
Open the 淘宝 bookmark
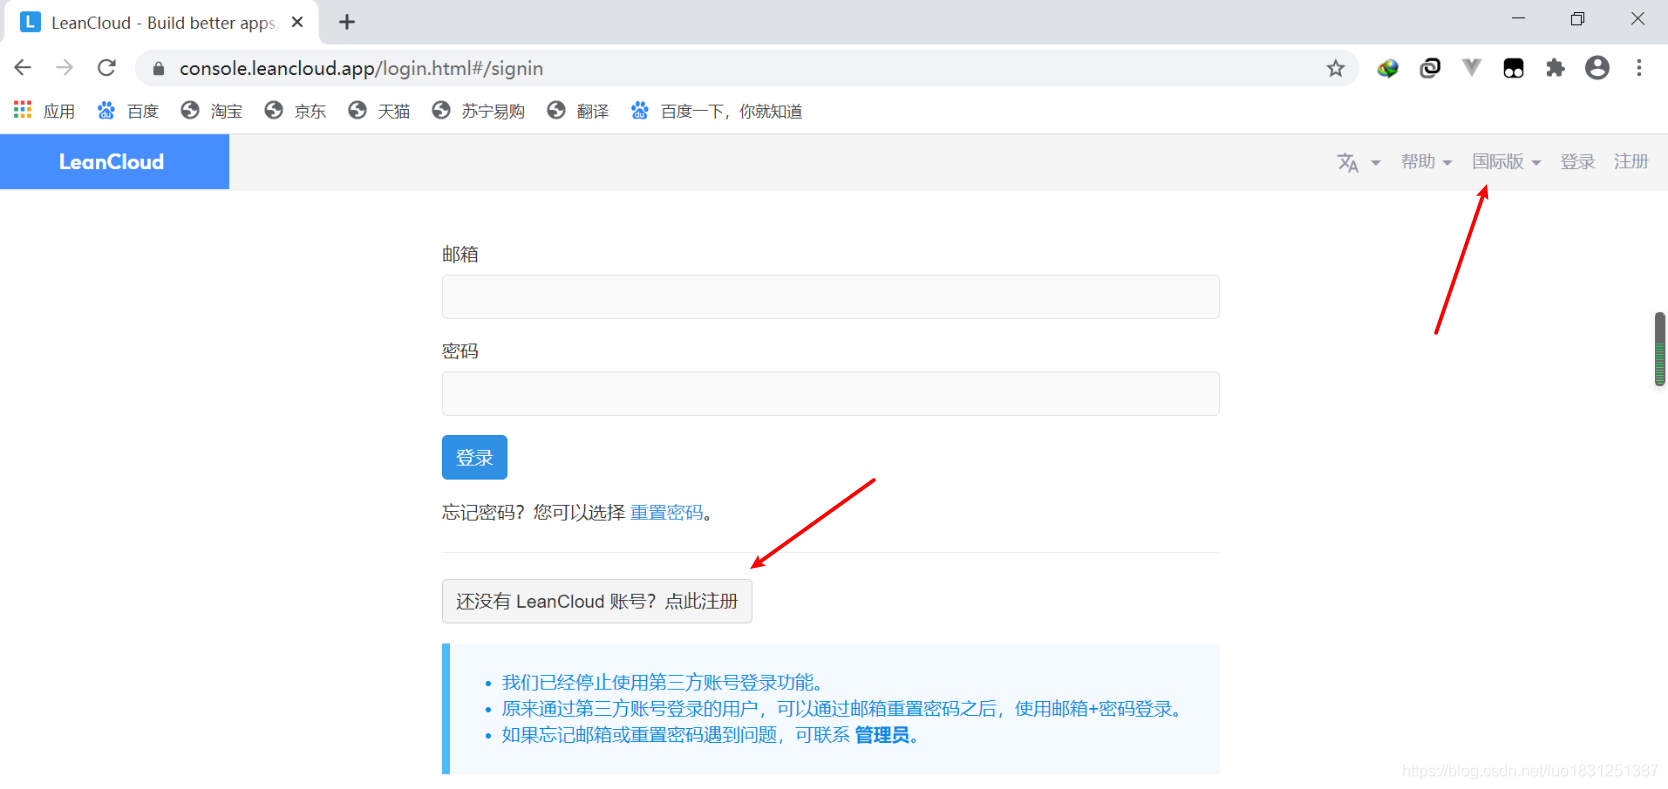[211, 111]
